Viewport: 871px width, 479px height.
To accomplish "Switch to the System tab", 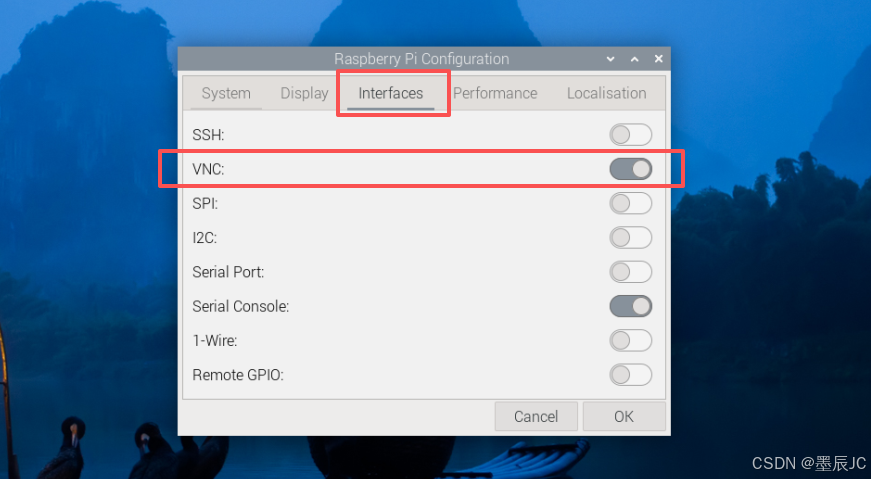I will (x=226, y=93).
